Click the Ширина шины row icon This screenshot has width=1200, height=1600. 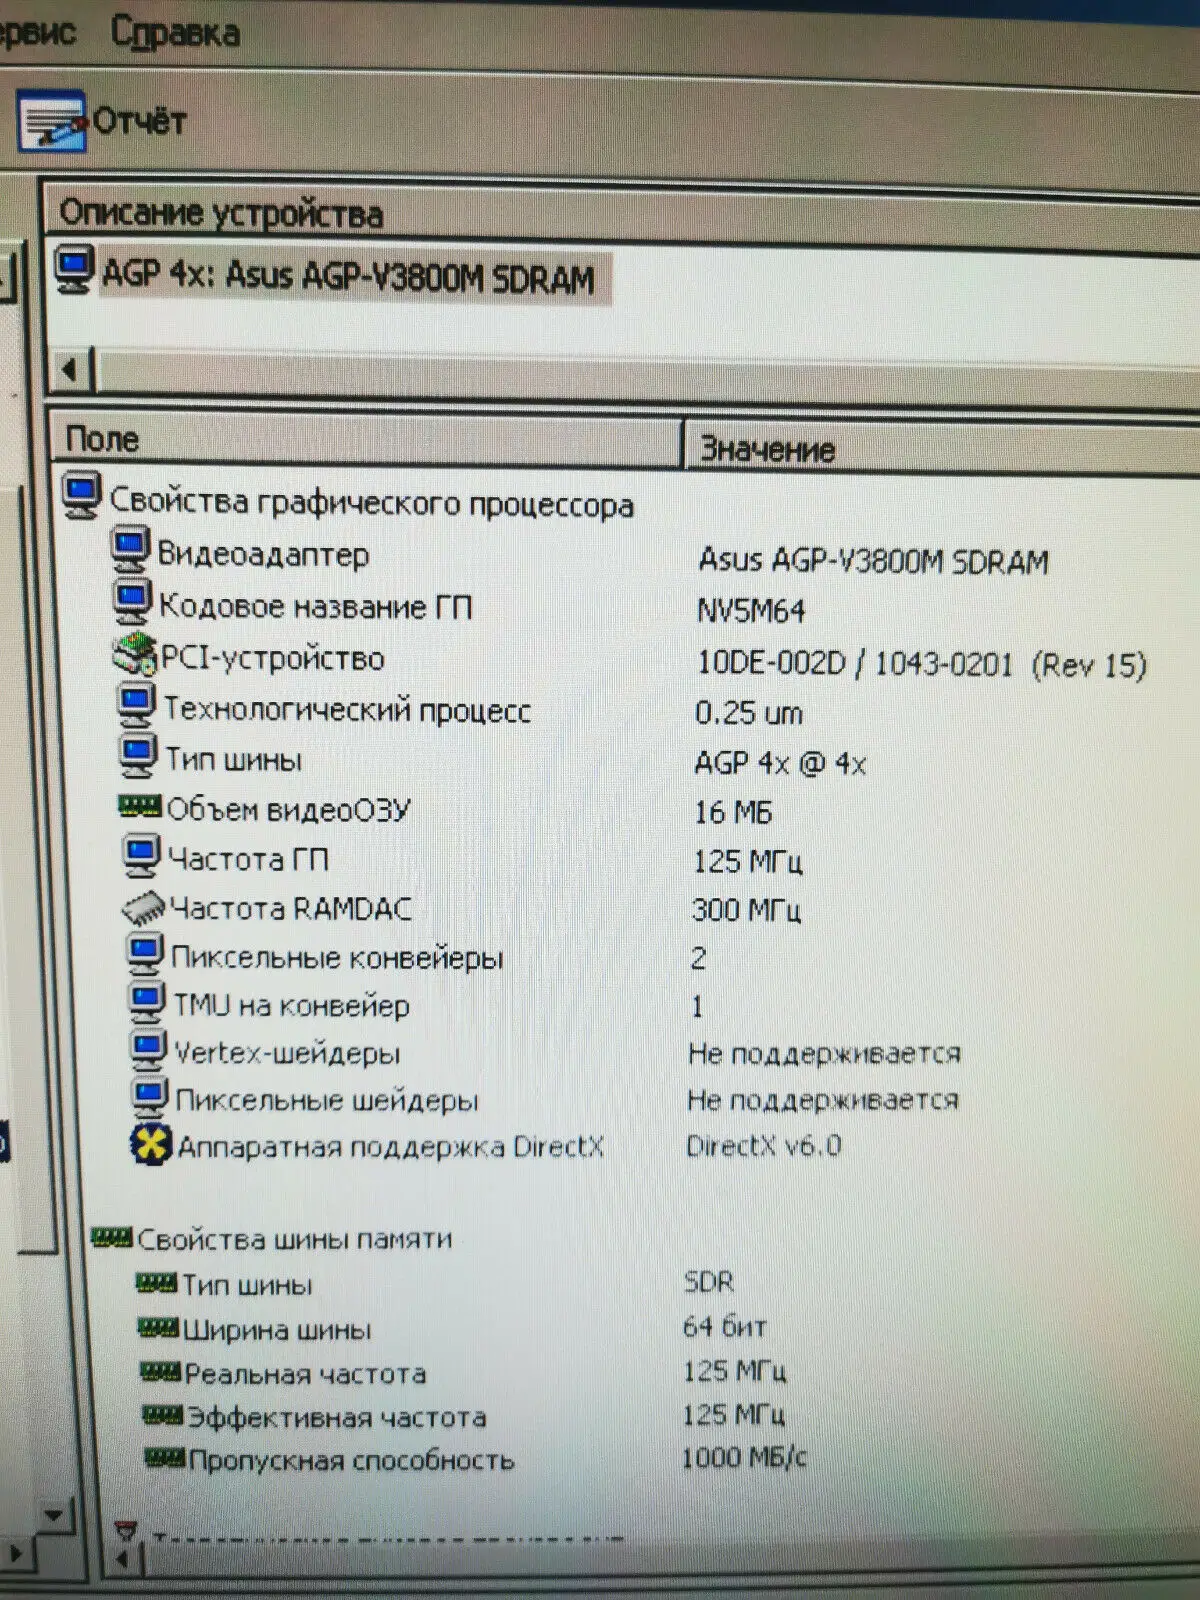coord(158,1328)
